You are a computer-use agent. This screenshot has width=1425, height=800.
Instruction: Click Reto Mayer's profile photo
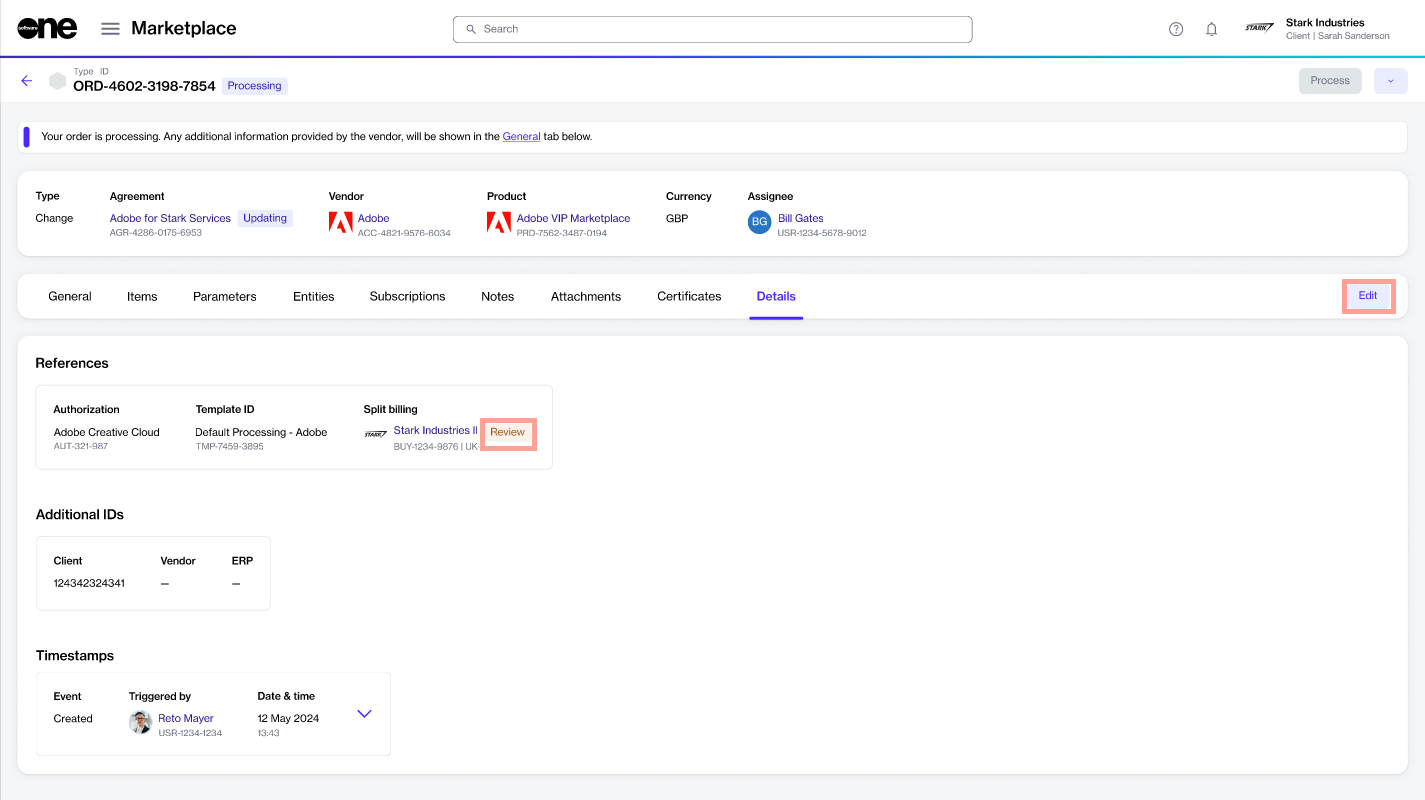pos(141,723)
